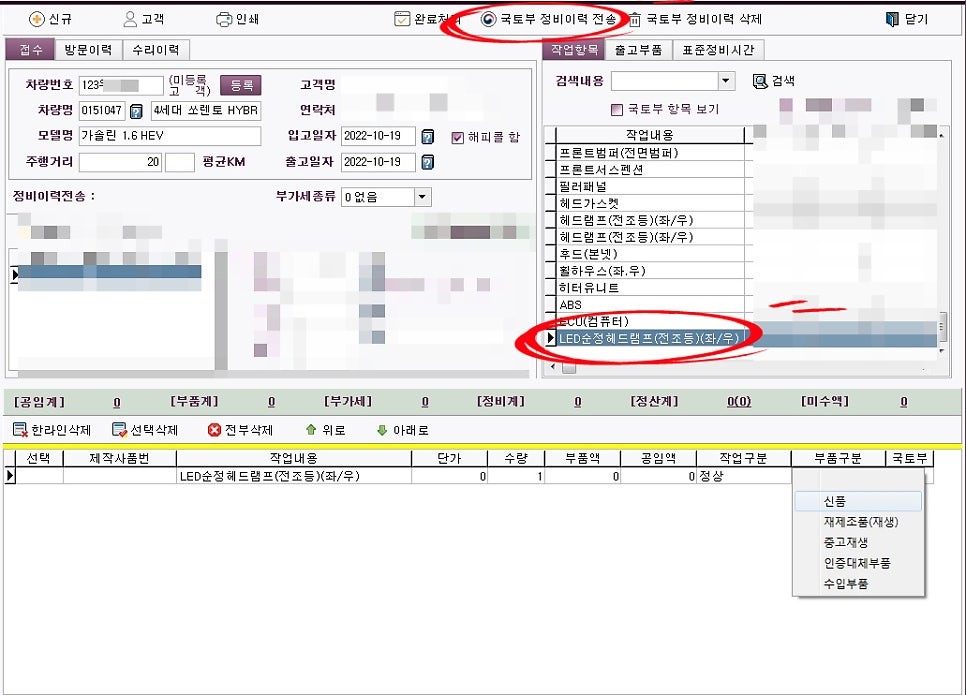
Task: Open the 입고일자 calendar picker icon
Action: (x=428, y=137)
